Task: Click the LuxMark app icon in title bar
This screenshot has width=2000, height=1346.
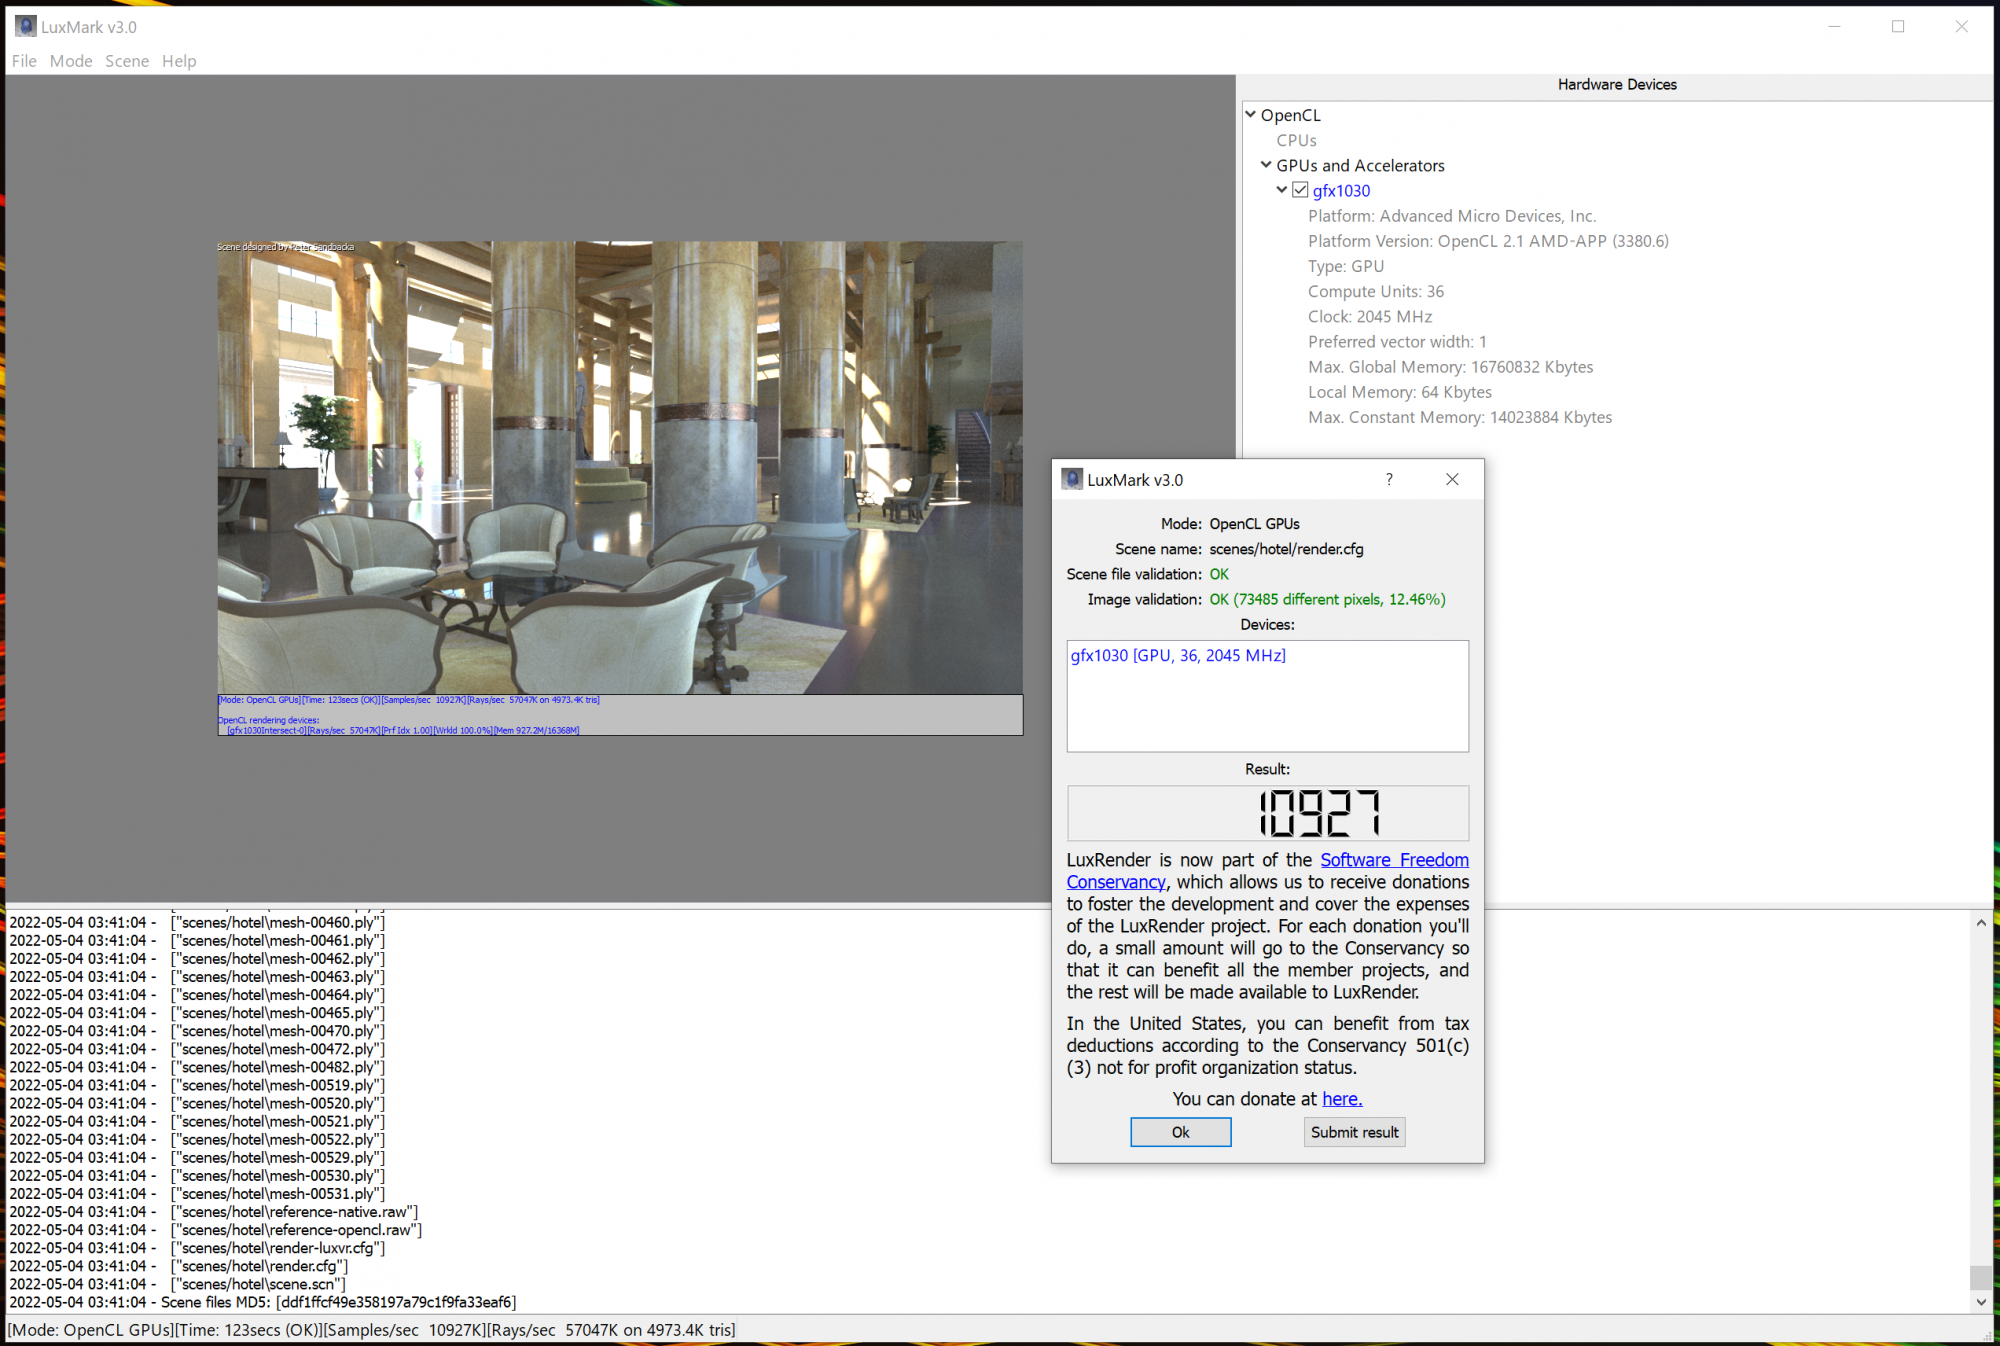Action: [x=25, y=26]
